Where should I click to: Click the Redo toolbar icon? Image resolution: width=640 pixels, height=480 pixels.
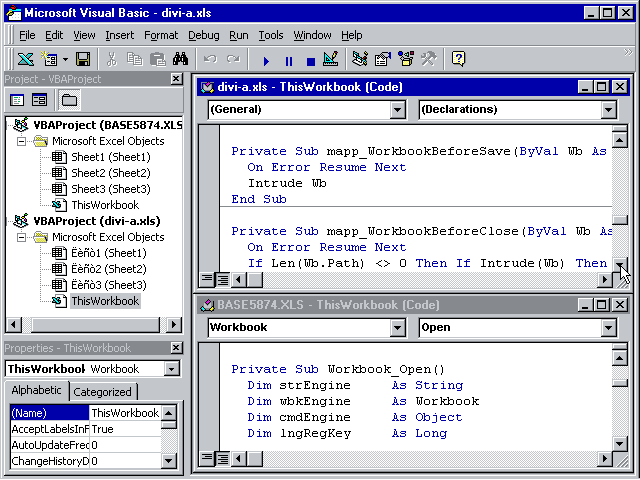233,59
